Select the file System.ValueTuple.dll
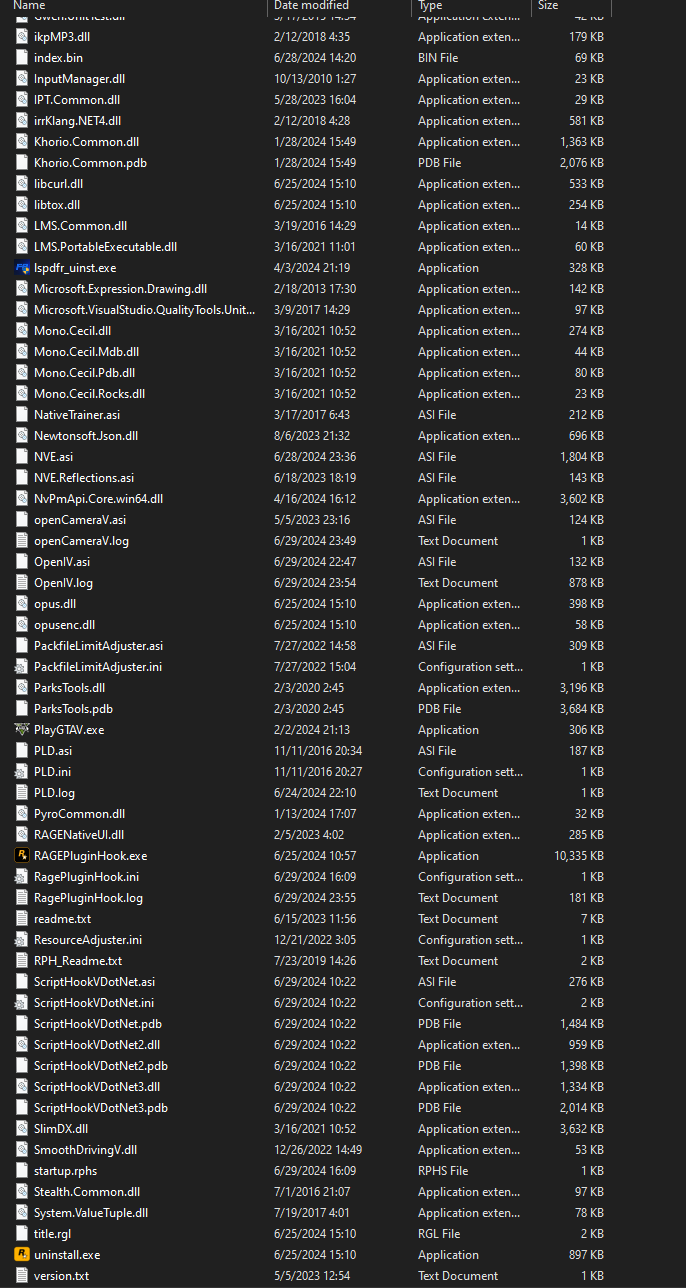 91,1213
